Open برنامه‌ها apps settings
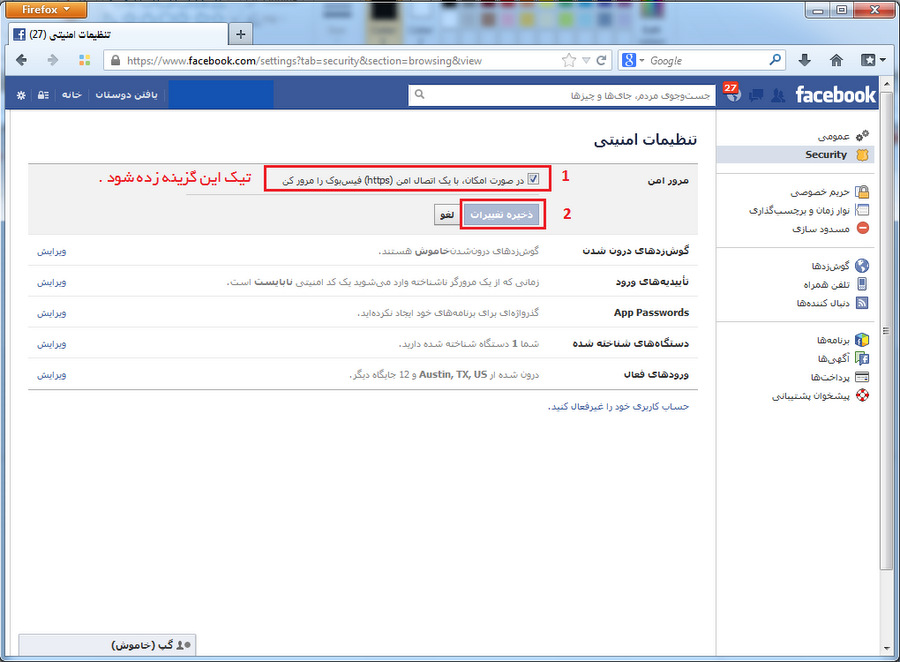Viewport: 900px width, 662px height. click(843, 340)
